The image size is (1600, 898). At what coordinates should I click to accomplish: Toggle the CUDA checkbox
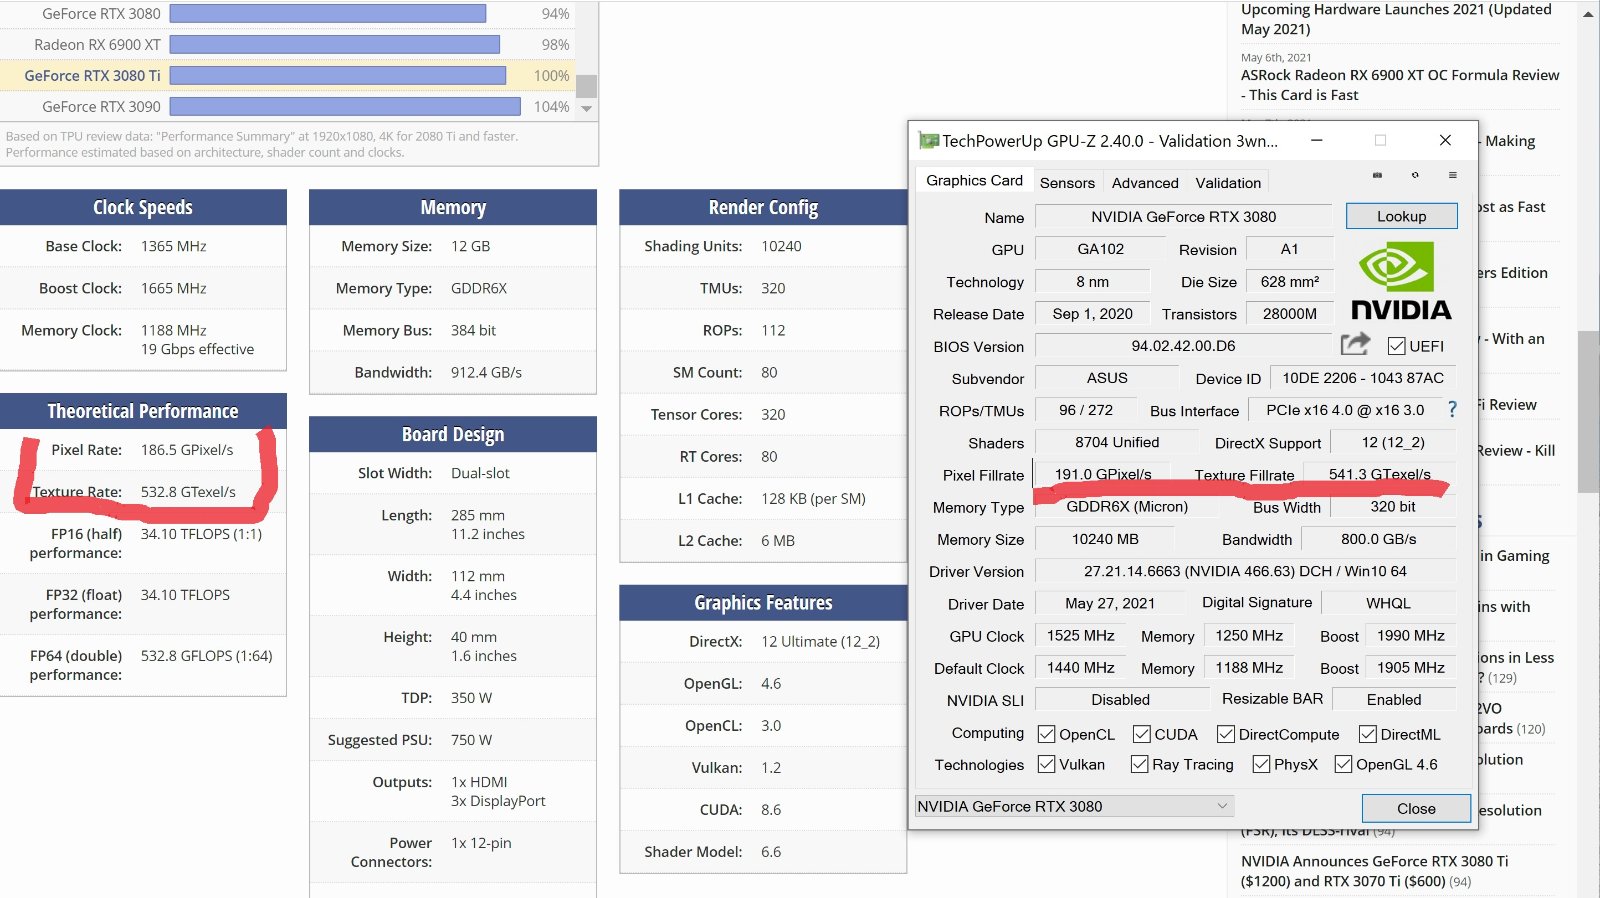click(x=1141, y=734)
